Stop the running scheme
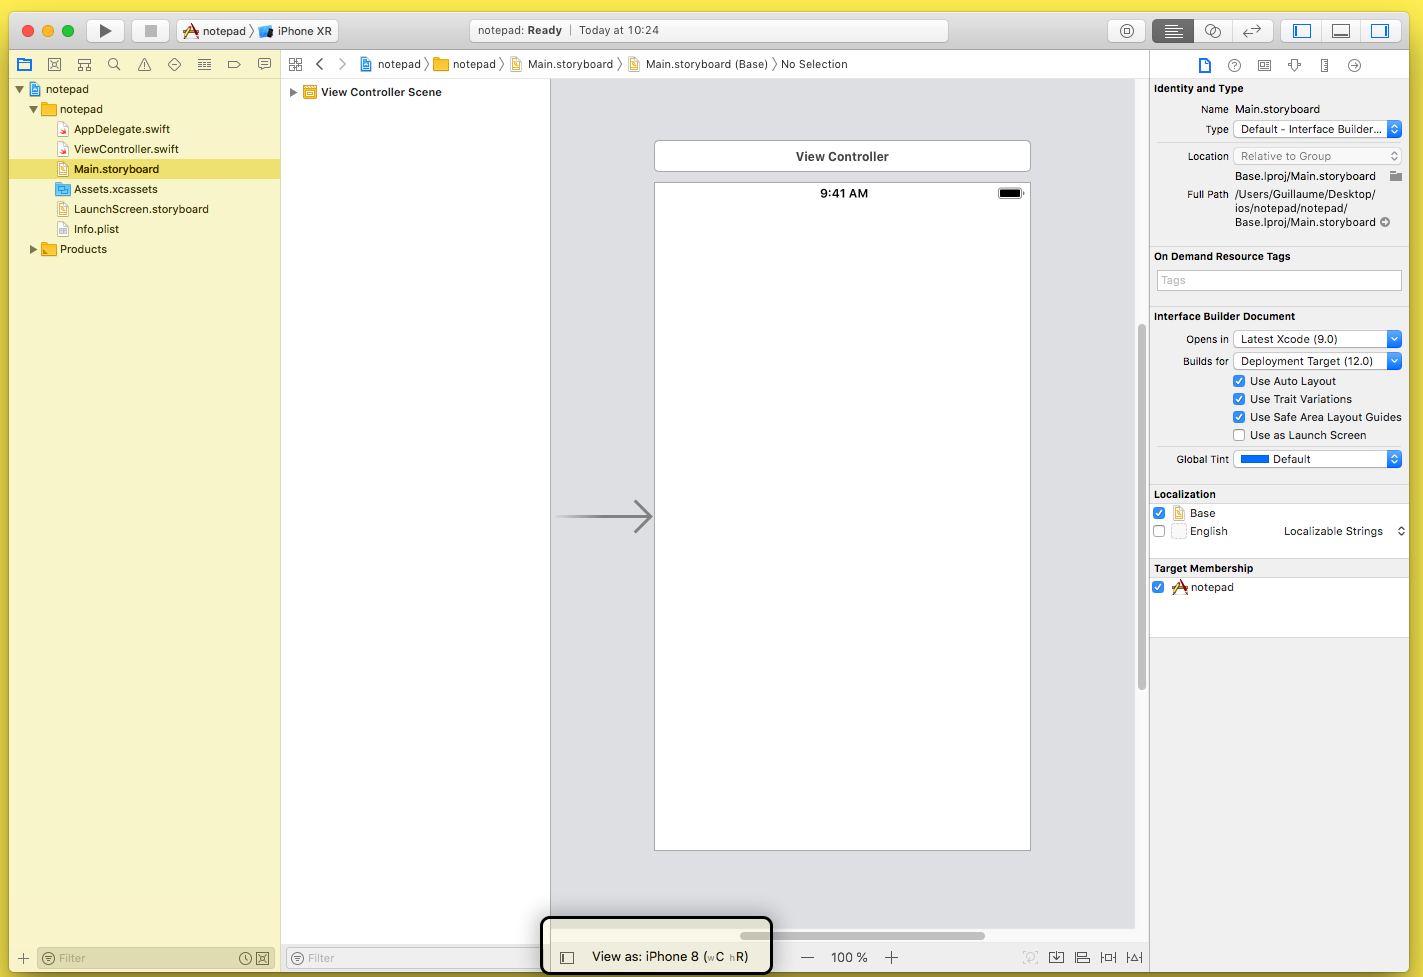This screenshot has width=1423, height=977. pyautogui.click(x=151, y=31)
